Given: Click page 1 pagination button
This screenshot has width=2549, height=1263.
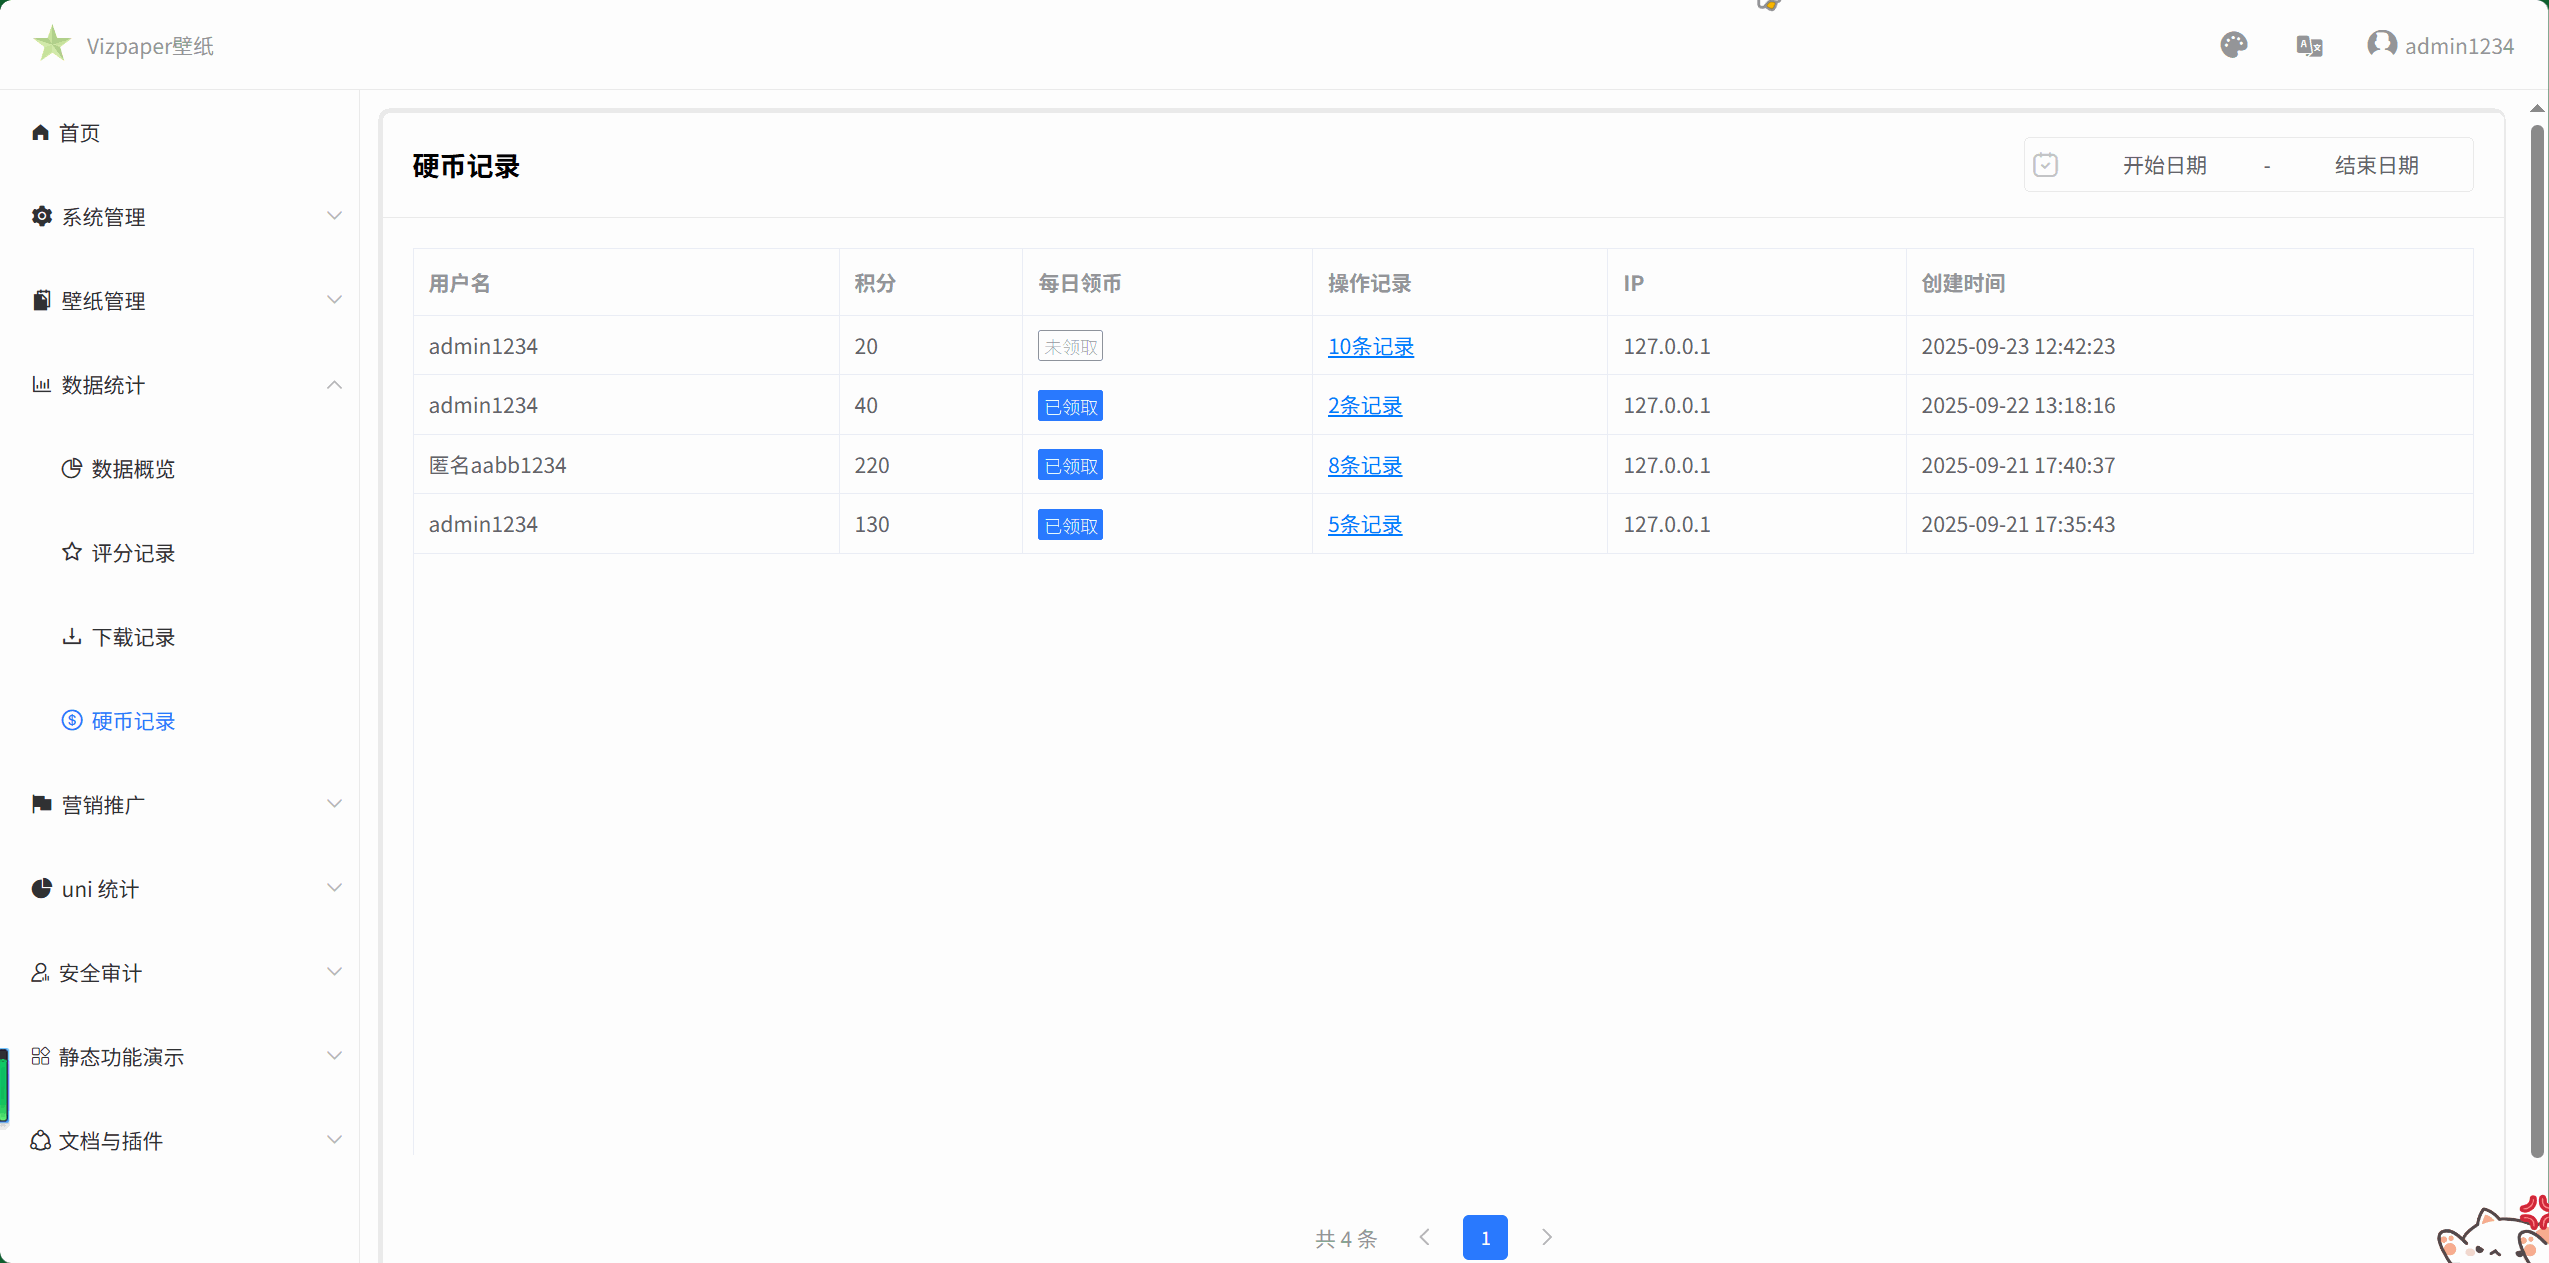Looking at the screenshot, I should point(1484,1238).
